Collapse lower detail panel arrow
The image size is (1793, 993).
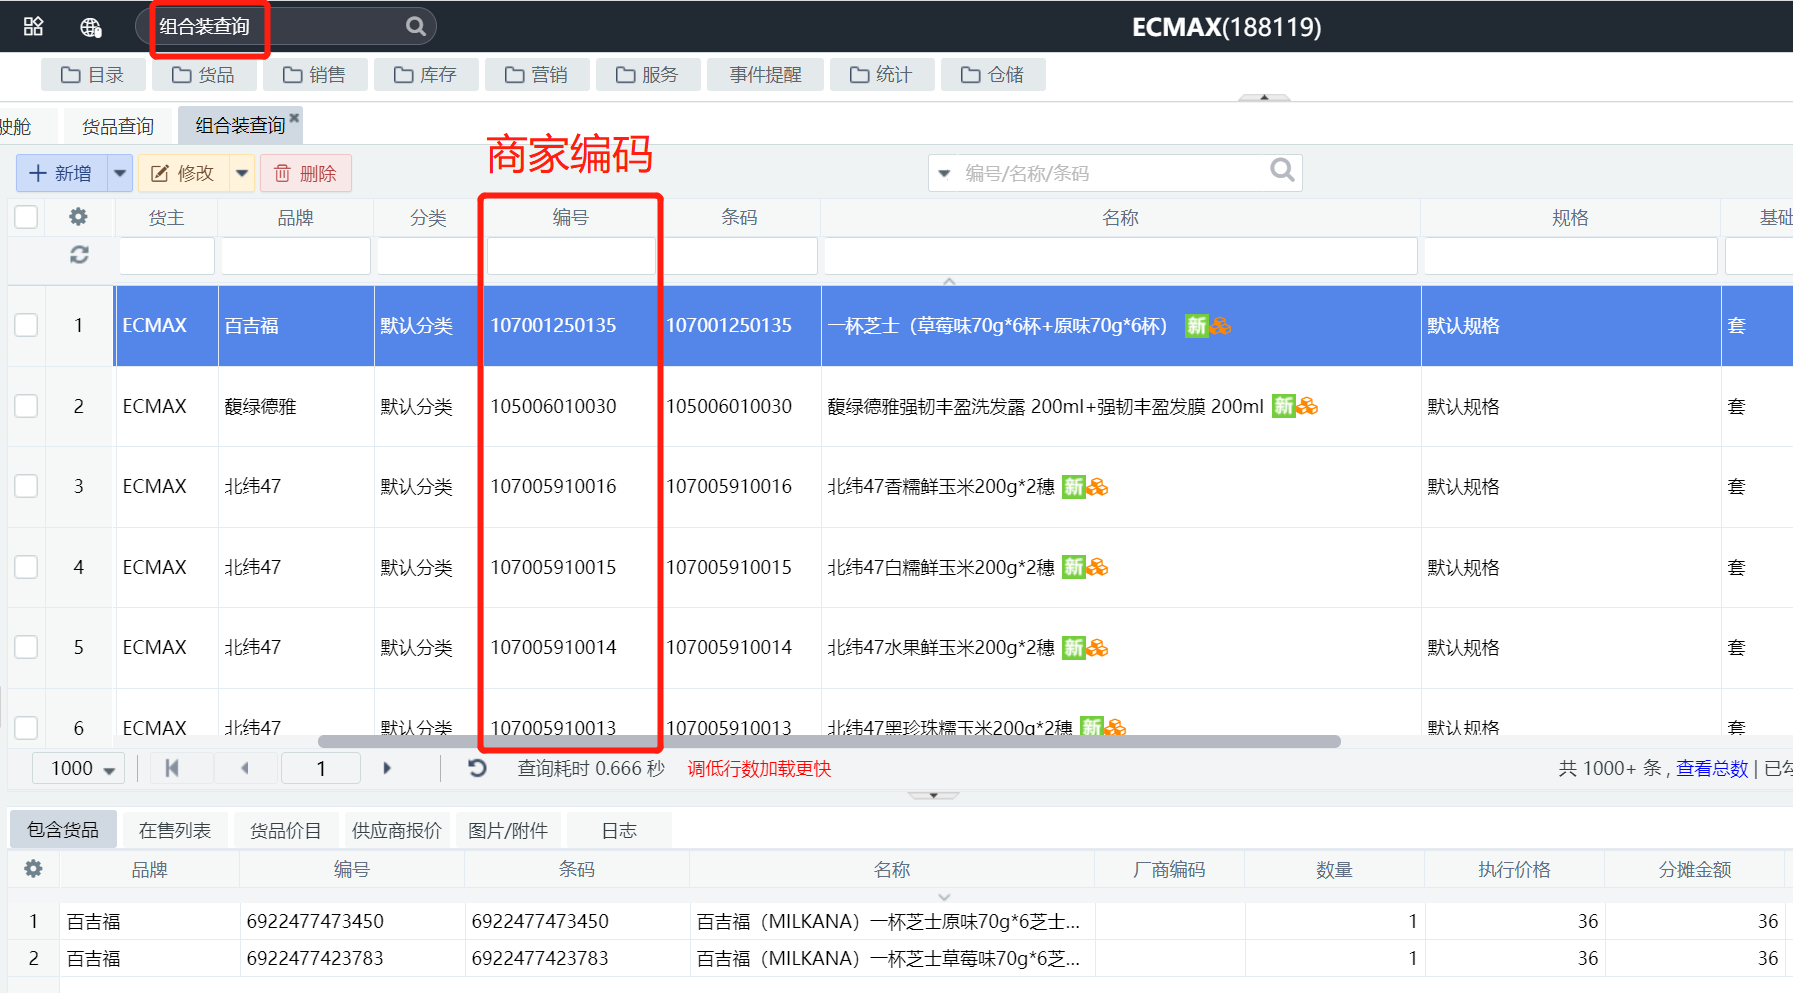pos(933,795)
